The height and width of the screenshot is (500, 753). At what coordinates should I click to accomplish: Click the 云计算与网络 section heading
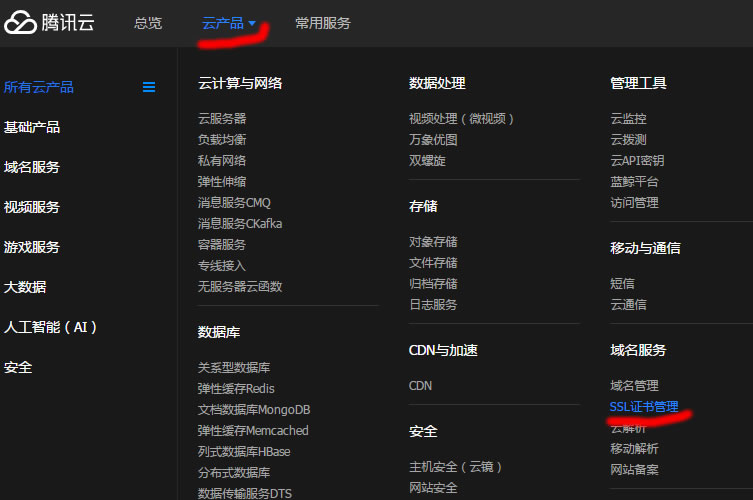tap(240, 83)
